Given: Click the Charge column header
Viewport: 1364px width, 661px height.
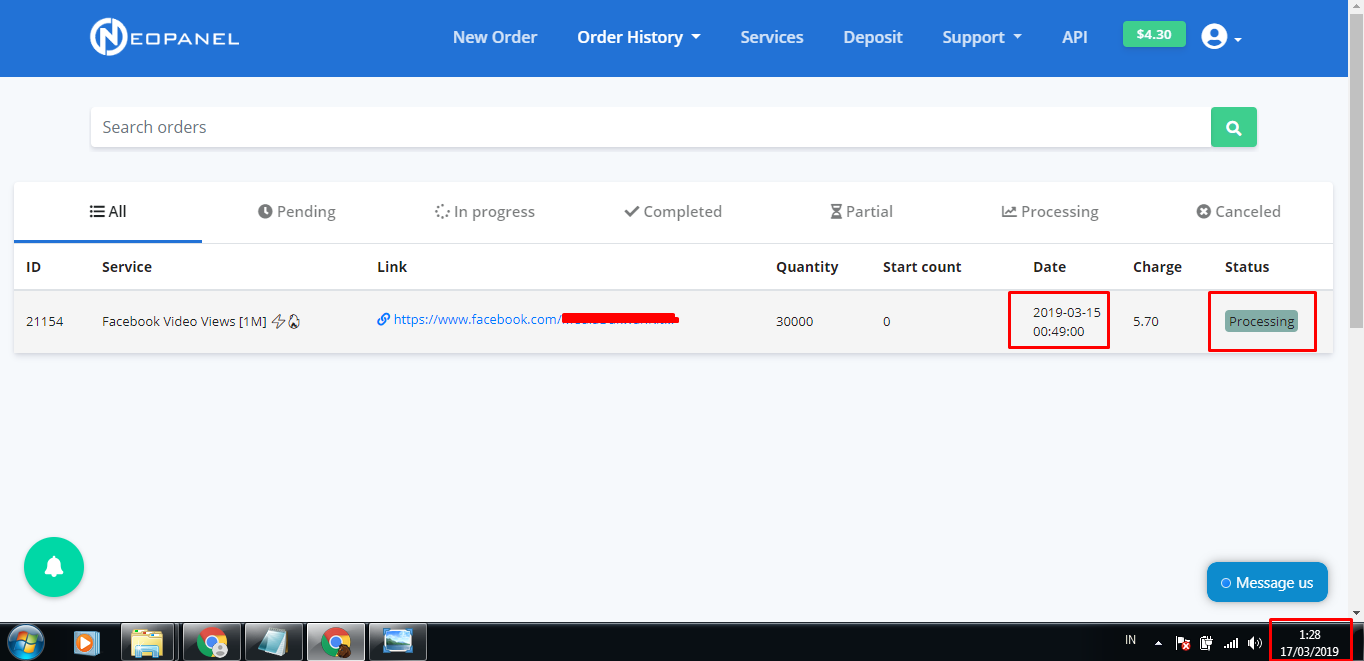Looking at the screenshot, I should [x=1157, y=267].
